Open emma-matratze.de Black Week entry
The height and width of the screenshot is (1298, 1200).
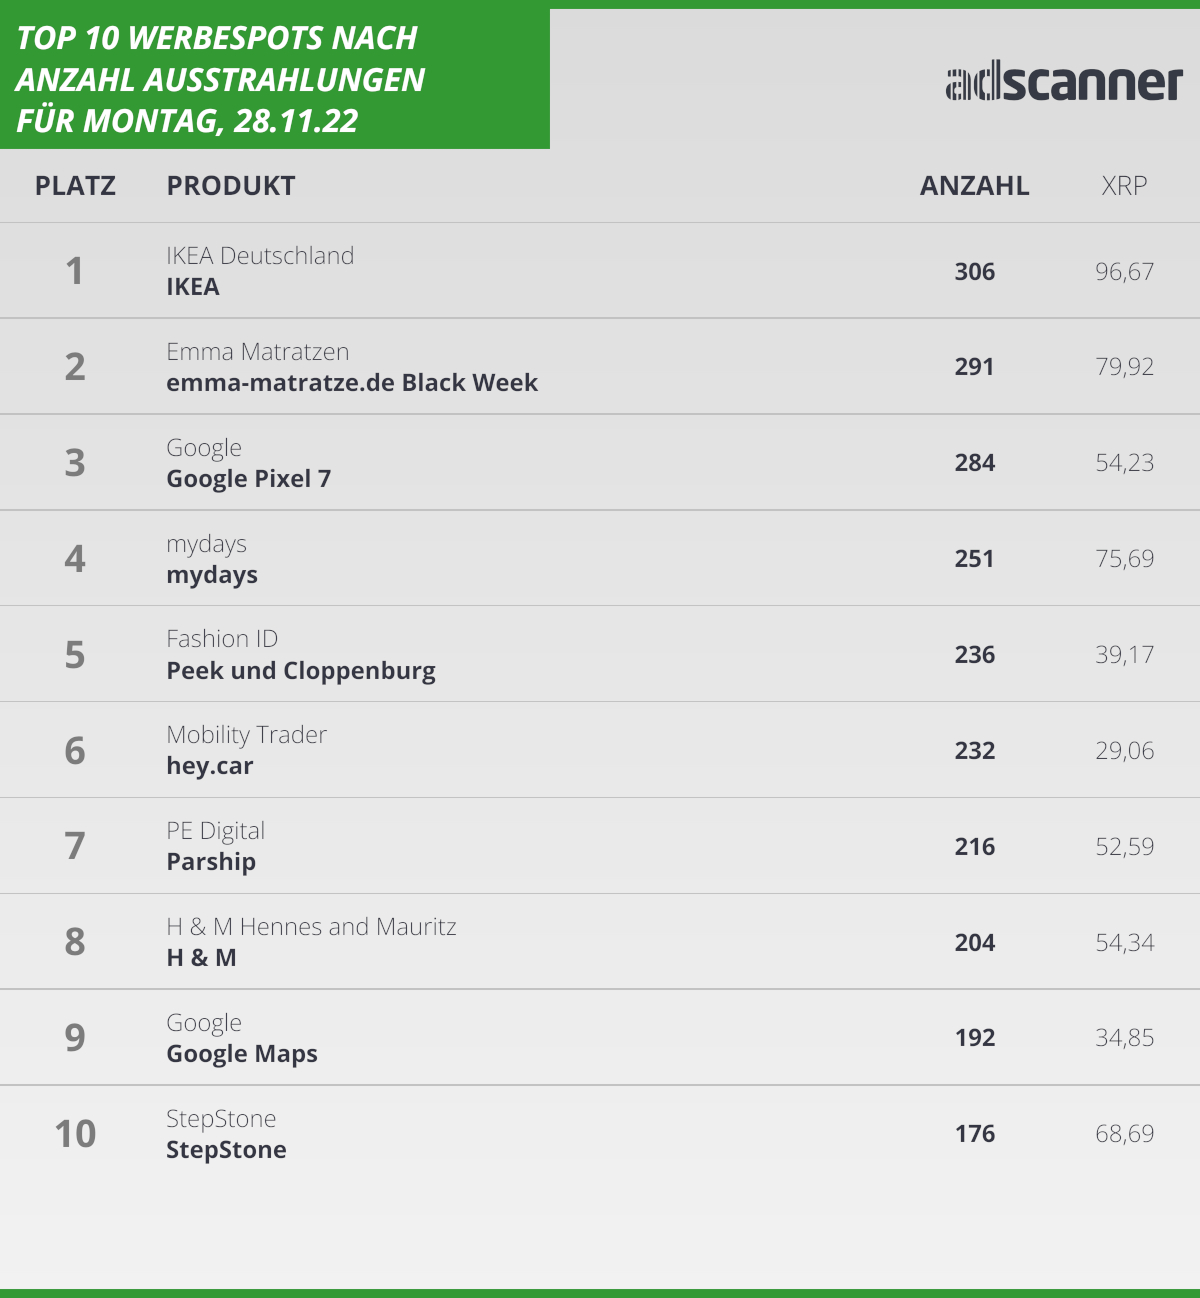[x=352, y=383]
